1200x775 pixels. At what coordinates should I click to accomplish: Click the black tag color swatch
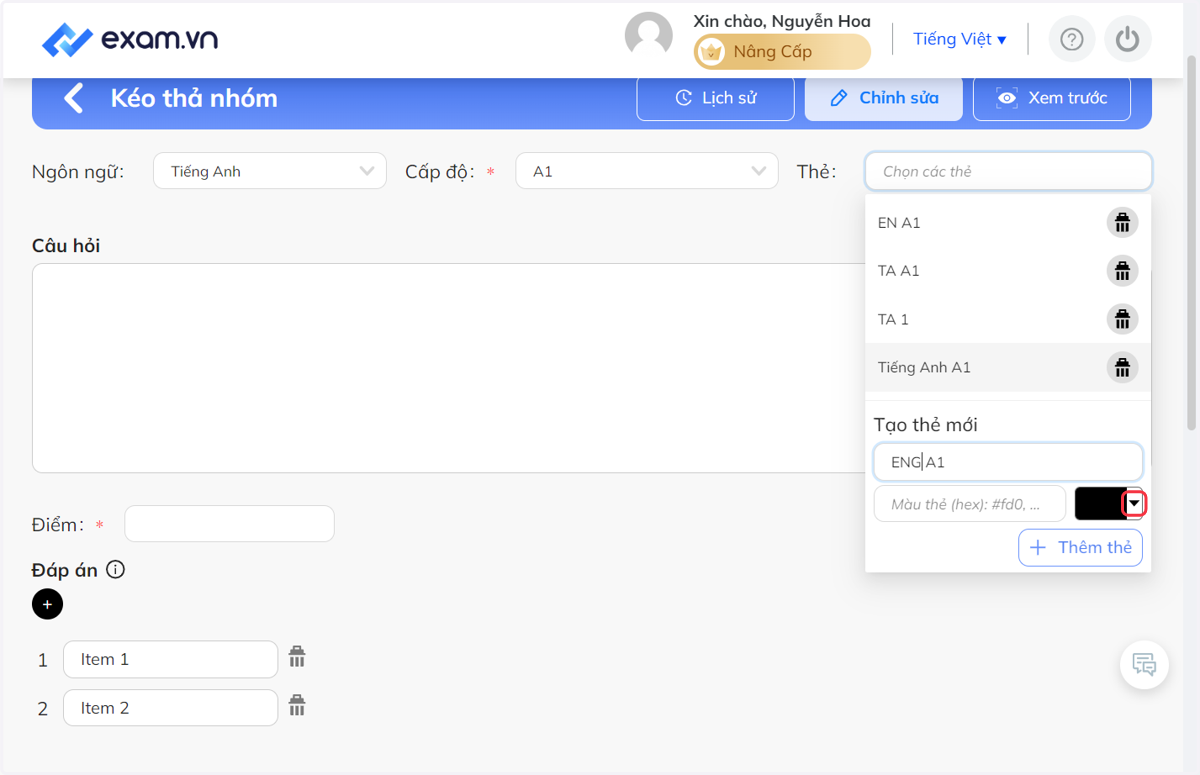coord(1100,504)
